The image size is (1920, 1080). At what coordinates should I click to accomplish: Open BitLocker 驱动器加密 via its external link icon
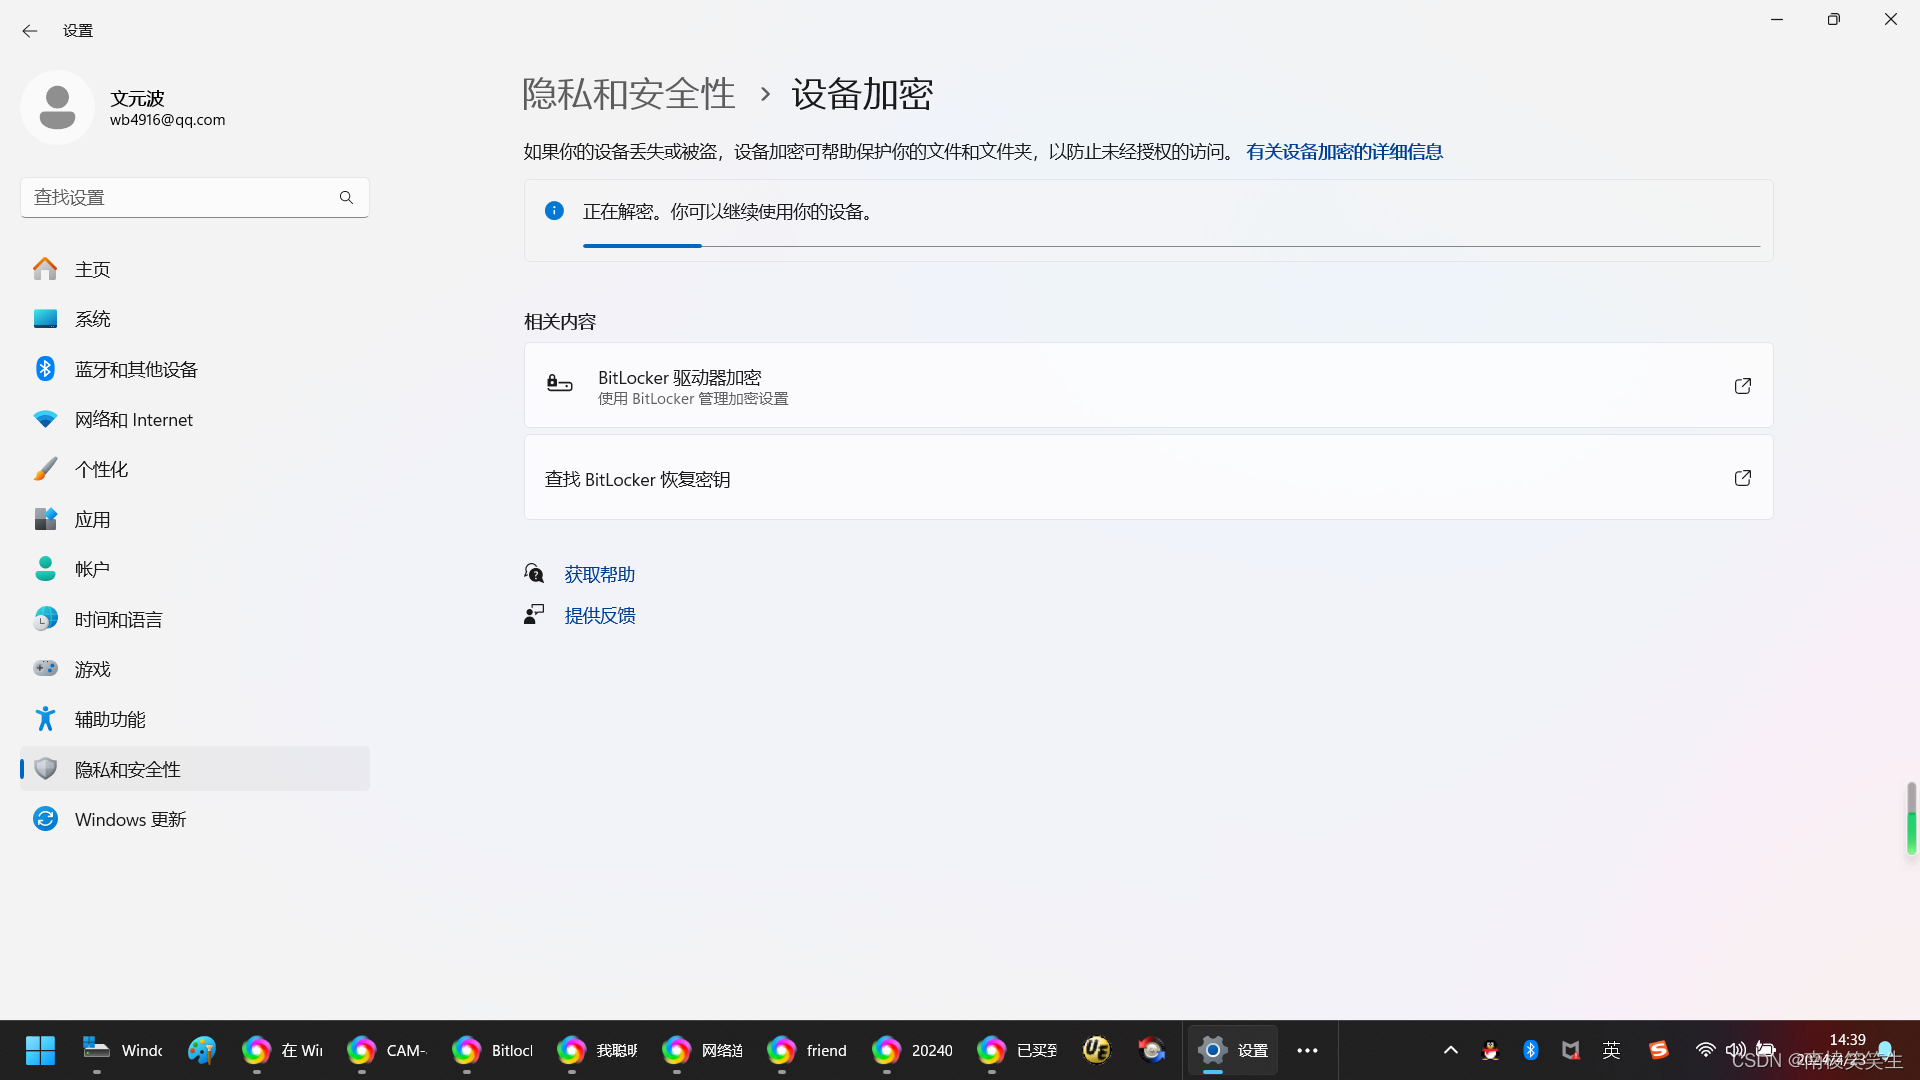click(1742, 385)
